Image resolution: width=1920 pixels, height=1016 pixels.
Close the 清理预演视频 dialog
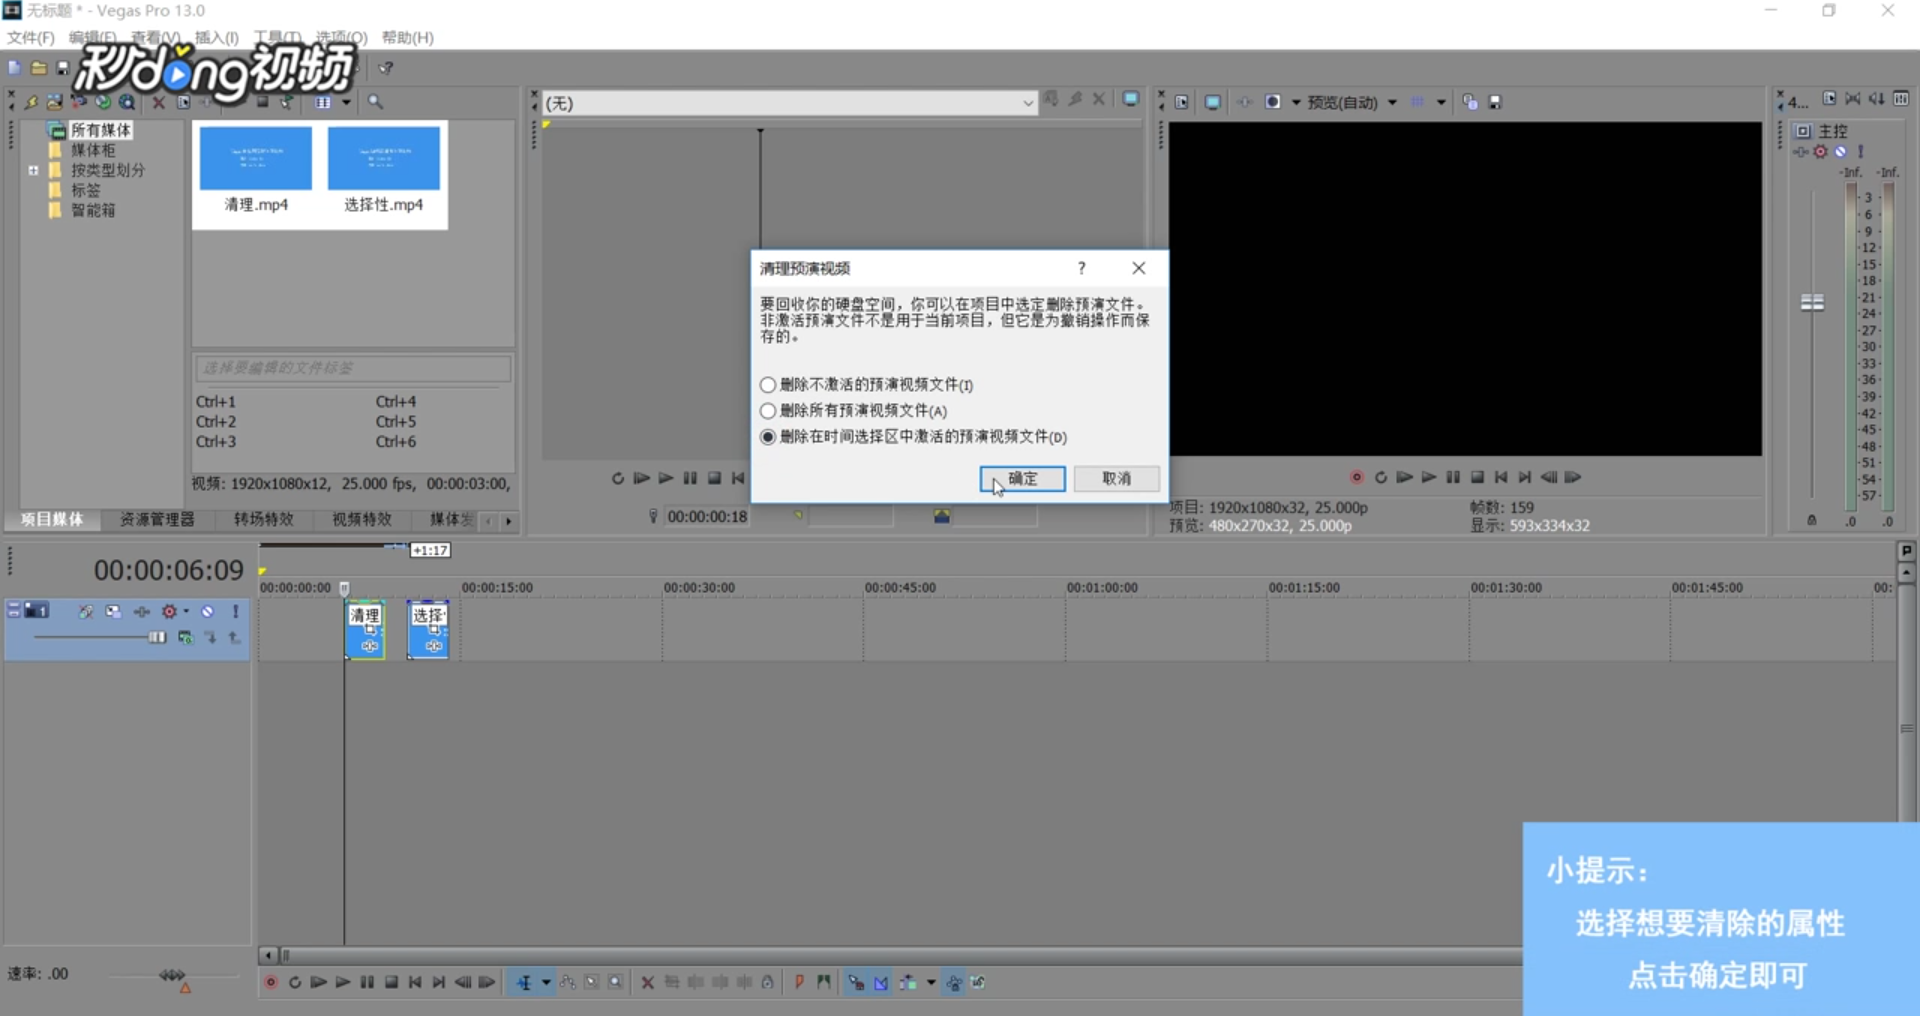[1138, 268]
